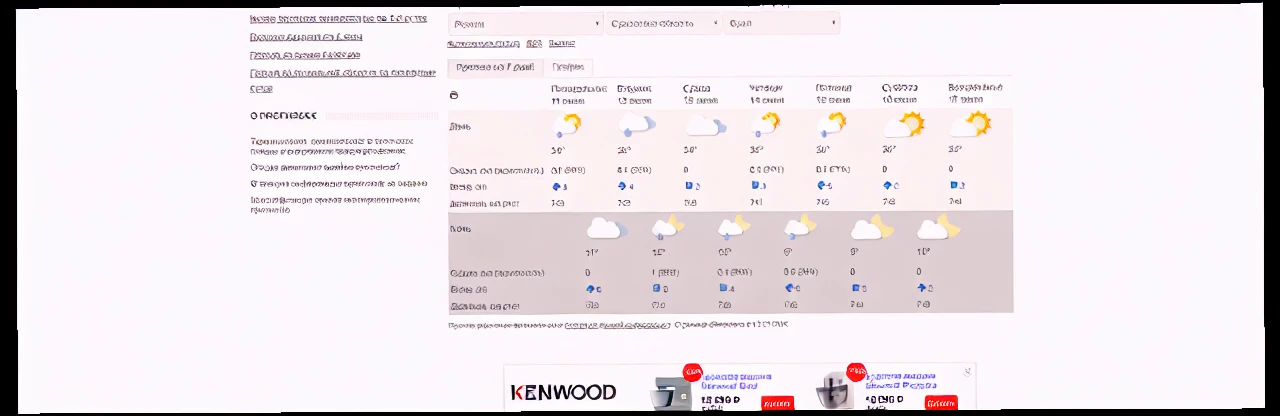Click the printer icon in the table header

[x=454, y=96]
